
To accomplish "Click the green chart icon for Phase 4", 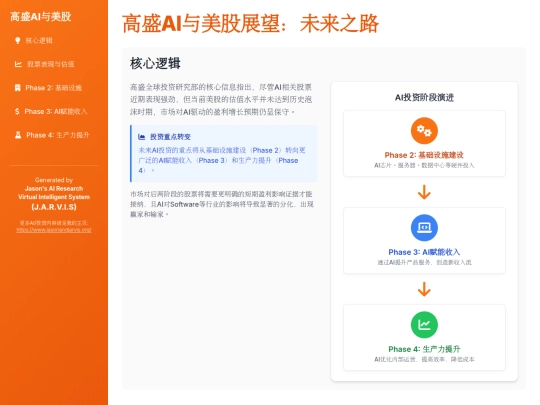I will point(424,325).
